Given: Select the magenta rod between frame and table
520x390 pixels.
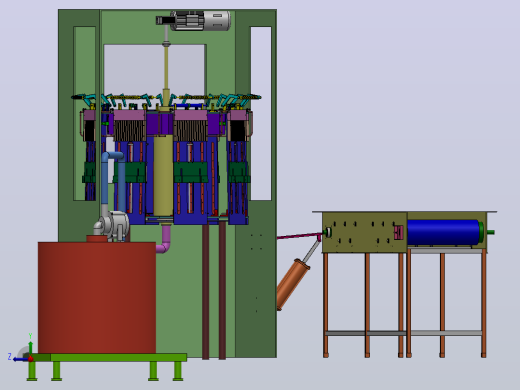Looking at the screenshot, I should tap(298, 236).
